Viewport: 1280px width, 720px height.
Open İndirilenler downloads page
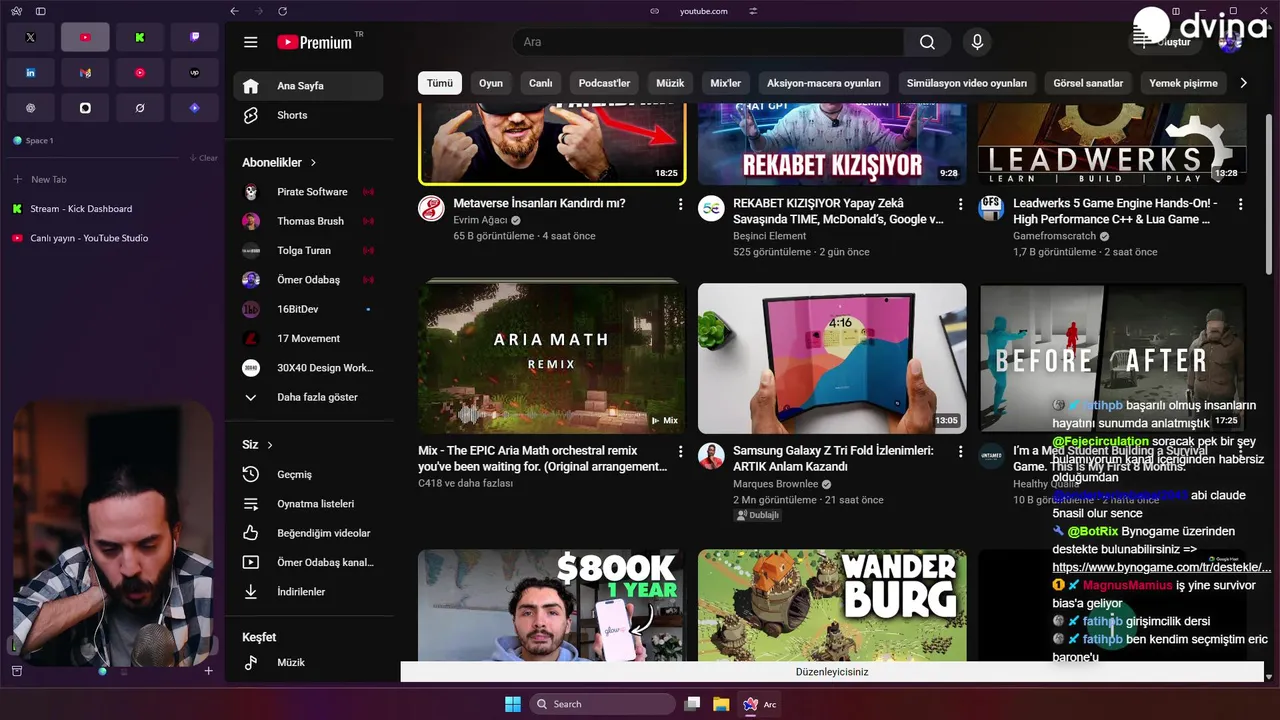(308, 592)
